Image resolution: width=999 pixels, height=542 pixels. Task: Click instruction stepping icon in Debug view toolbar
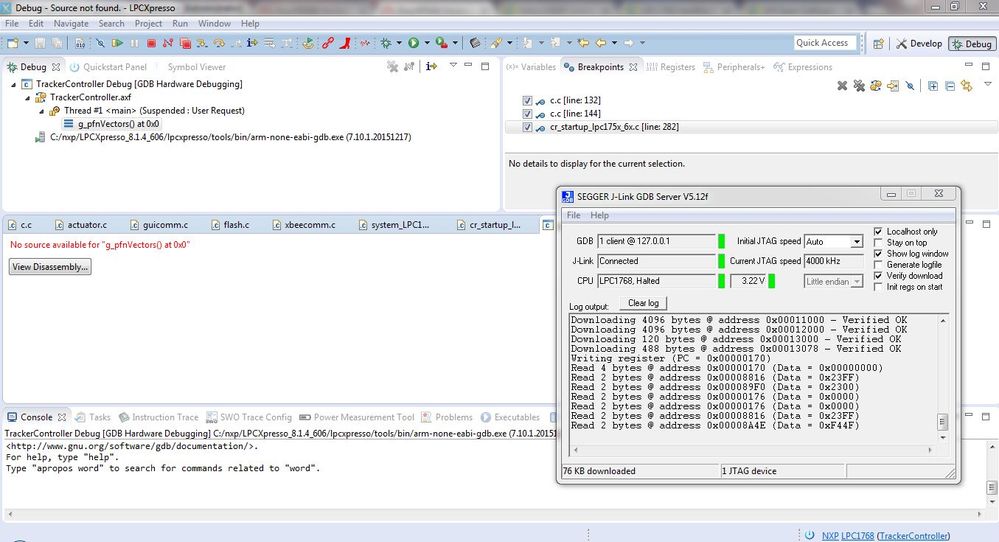point(431,66)
